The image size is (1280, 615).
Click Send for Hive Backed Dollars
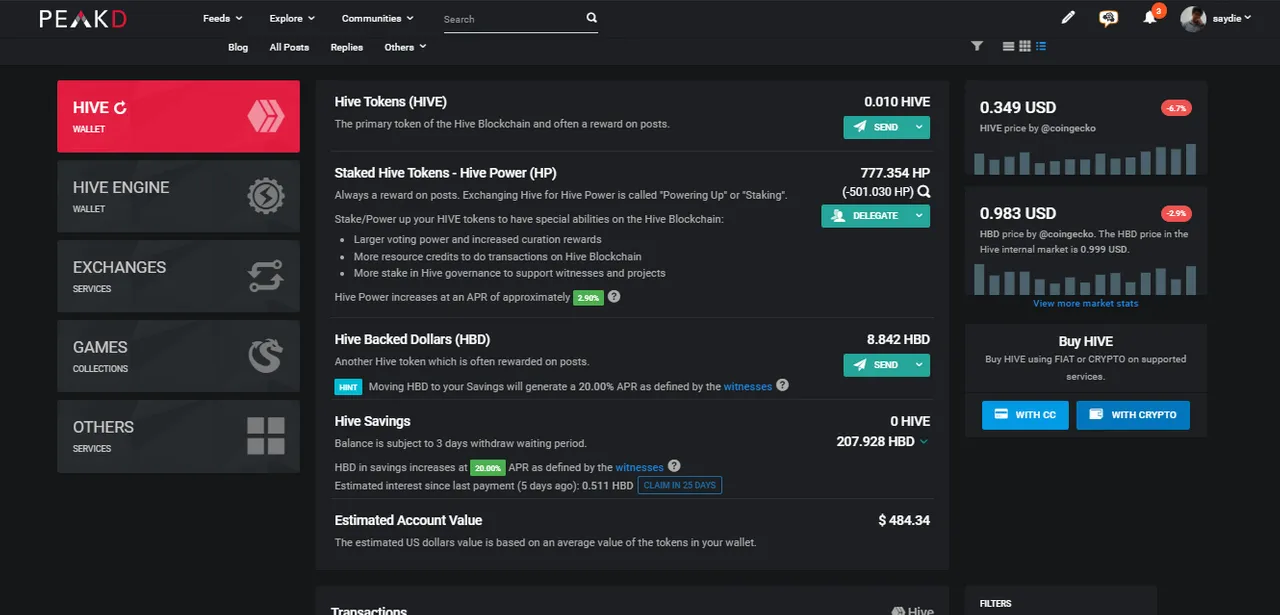point(876,365)
